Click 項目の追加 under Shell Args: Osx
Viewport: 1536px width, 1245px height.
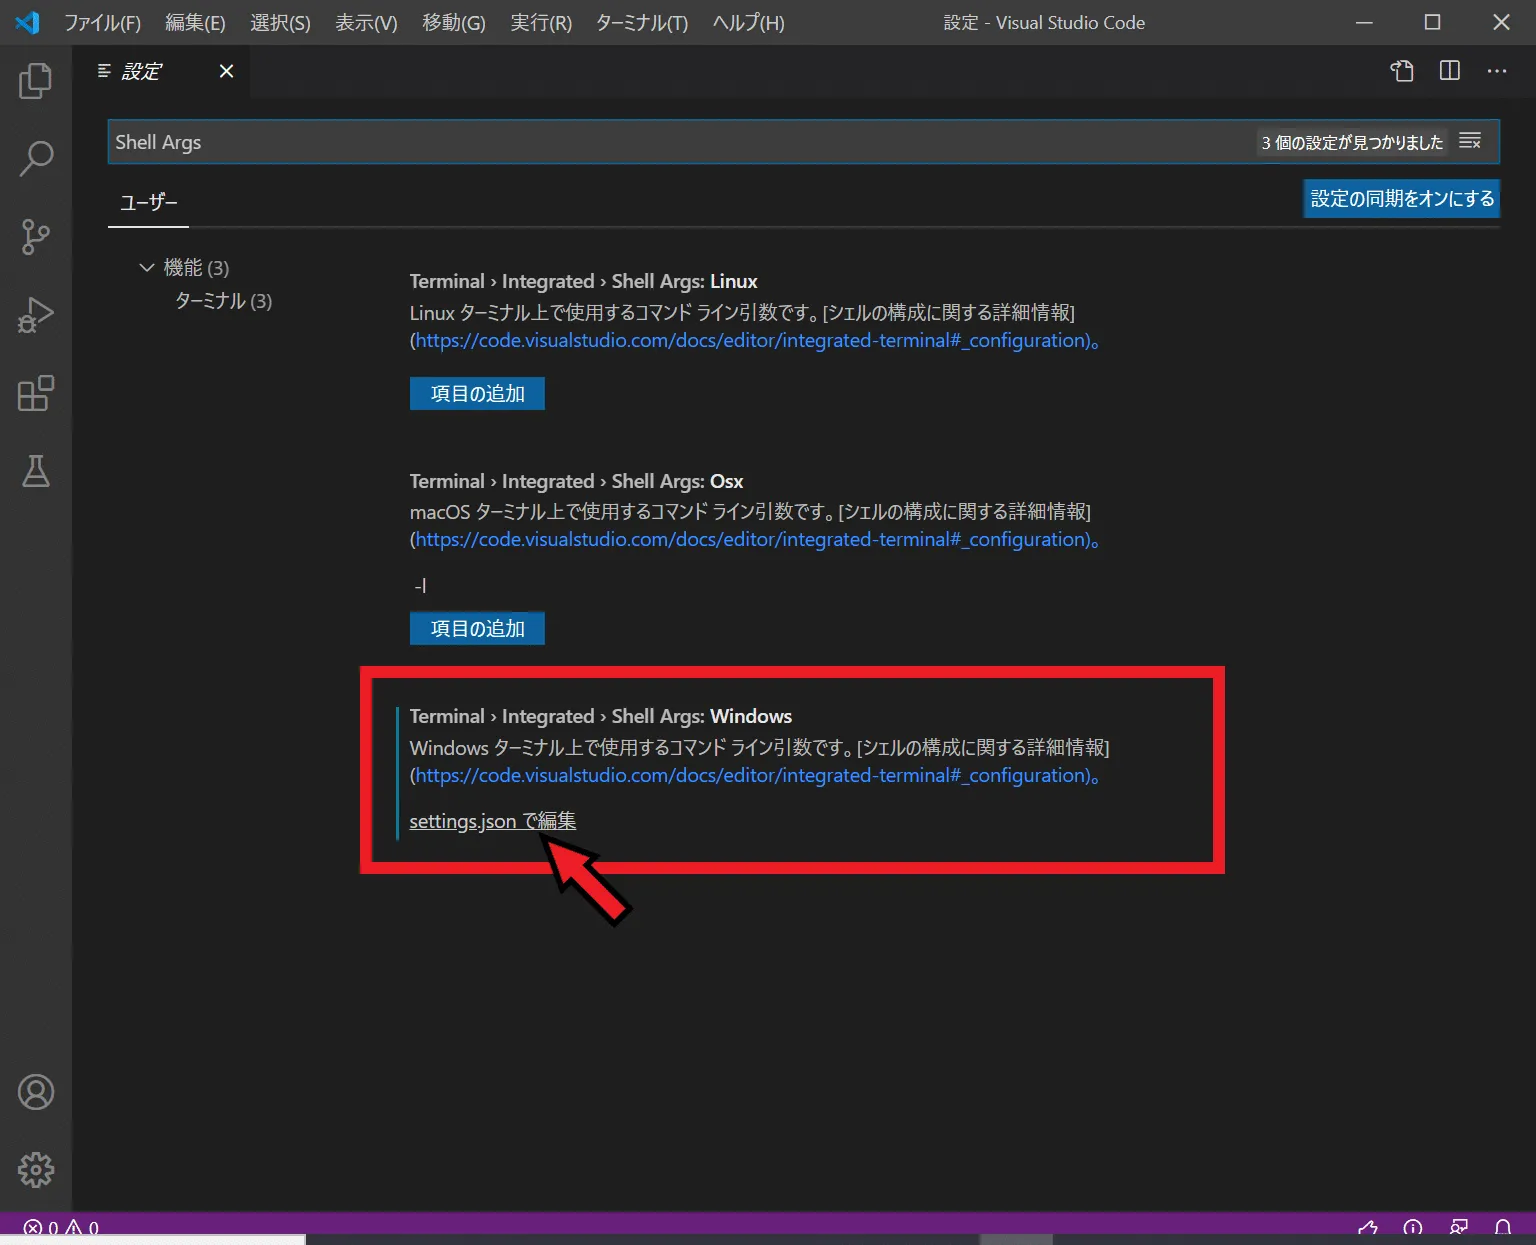(477, 628)
